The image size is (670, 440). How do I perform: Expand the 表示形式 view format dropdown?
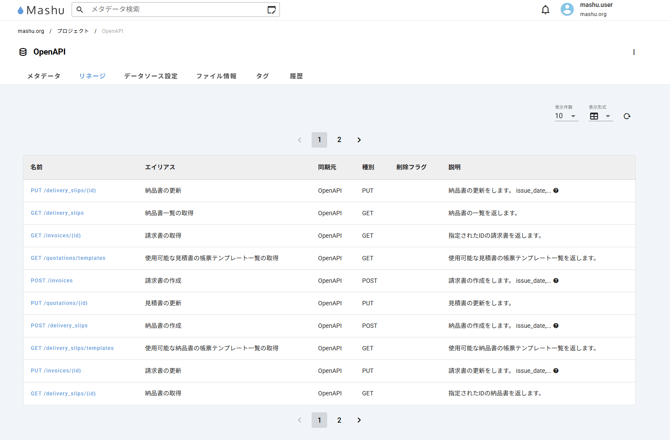pos(599,116)
